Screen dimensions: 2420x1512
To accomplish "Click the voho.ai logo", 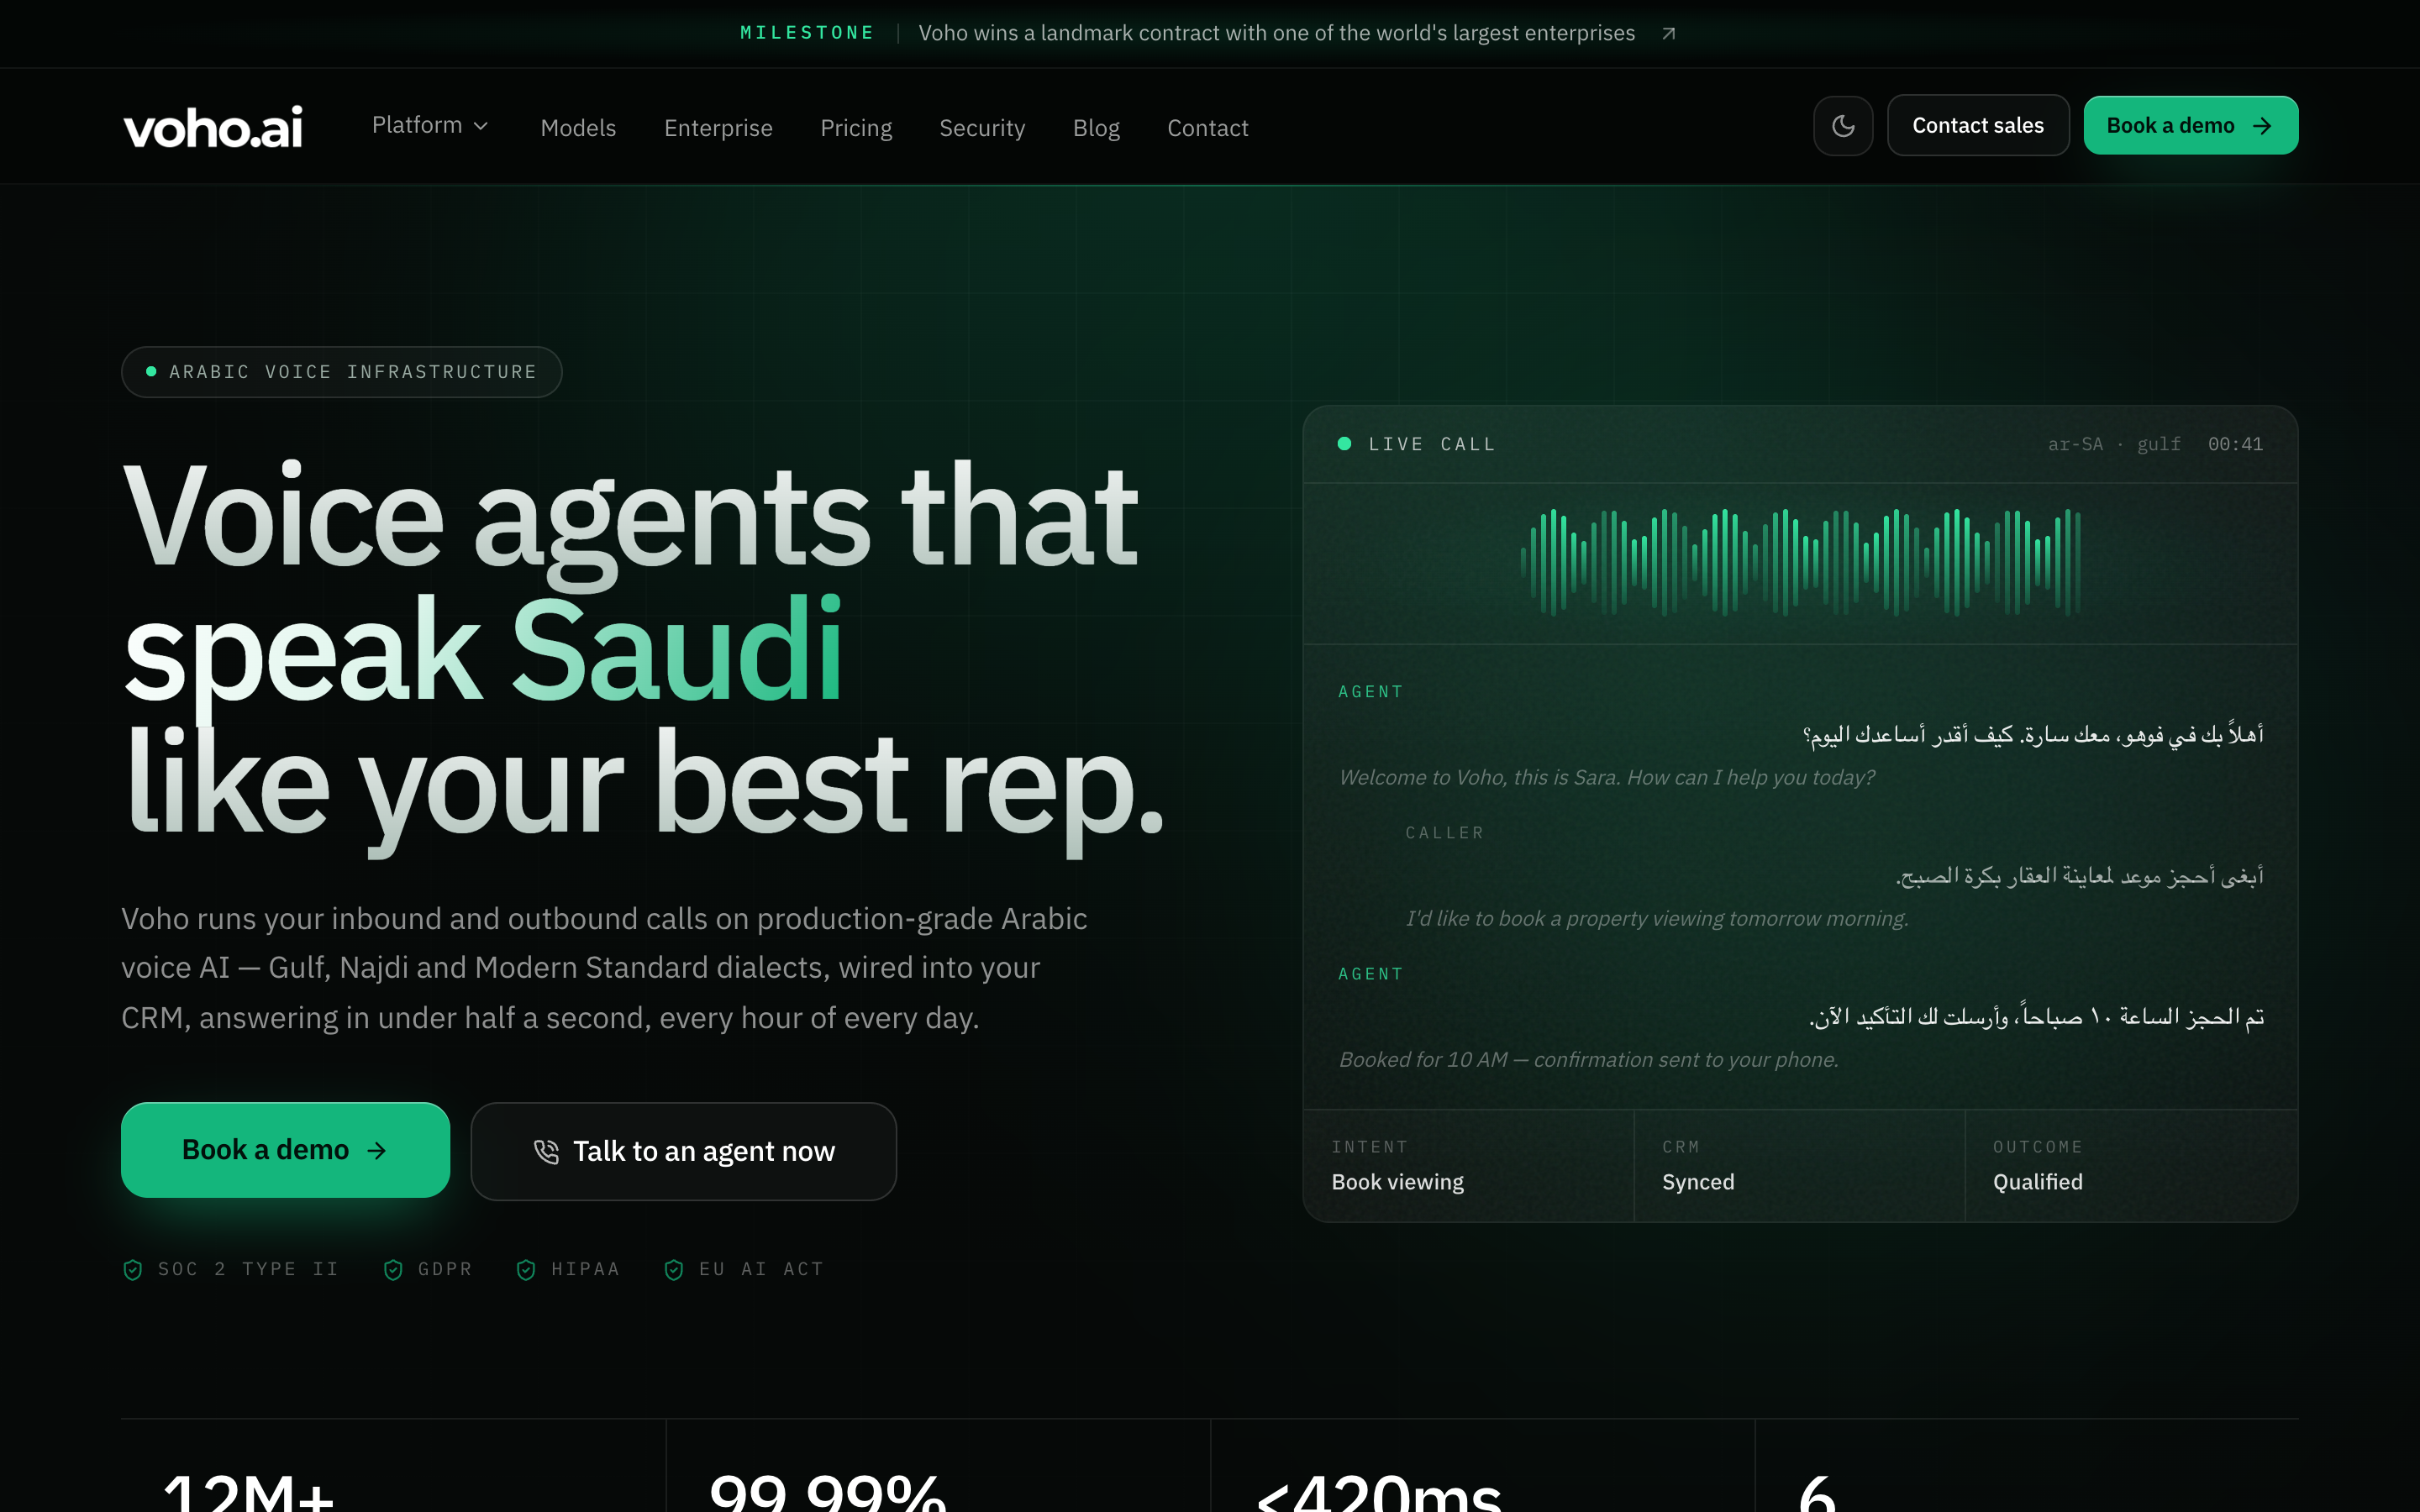I will (213, 127).
